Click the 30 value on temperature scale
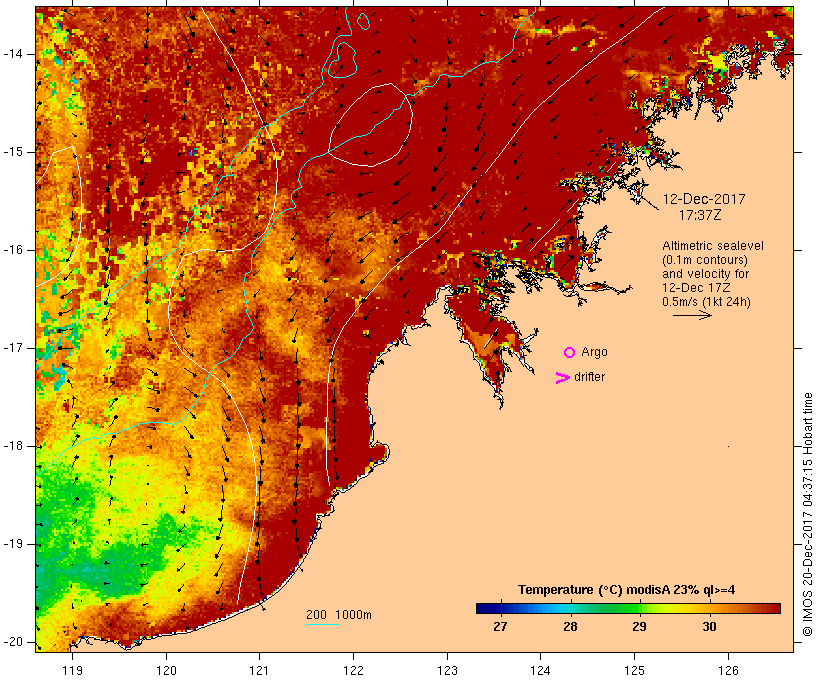The height and width of the screenshot is (680, 820). coord(709,627)
